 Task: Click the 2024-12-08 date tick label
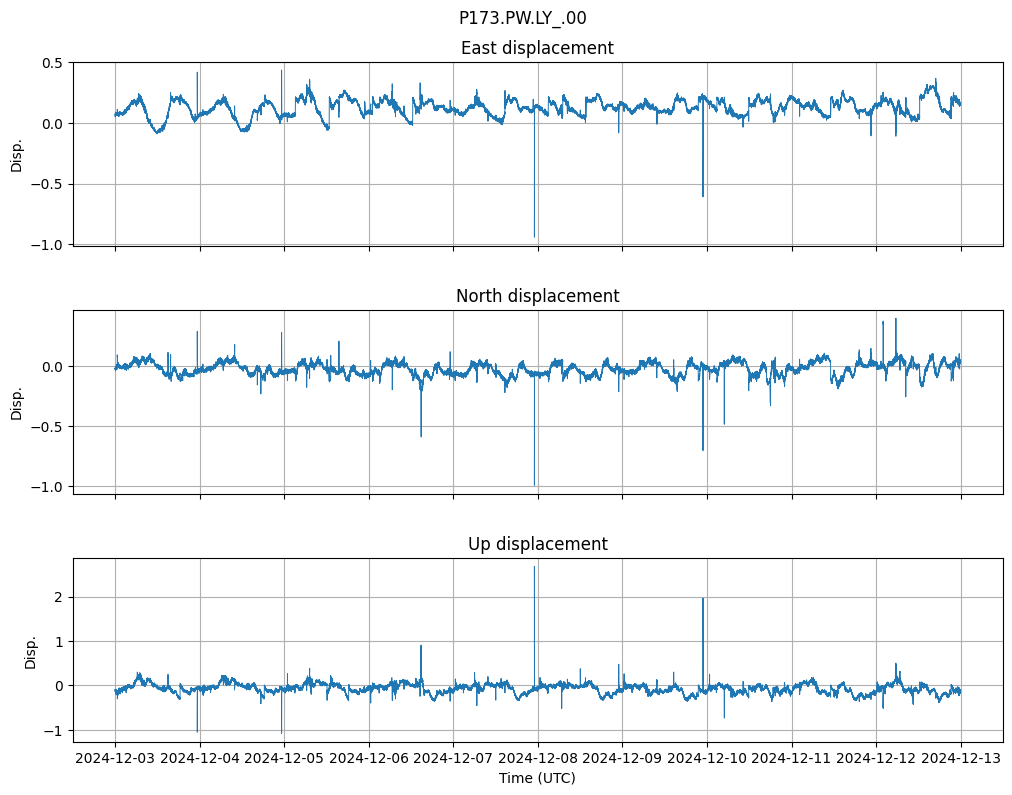point(538,759)
